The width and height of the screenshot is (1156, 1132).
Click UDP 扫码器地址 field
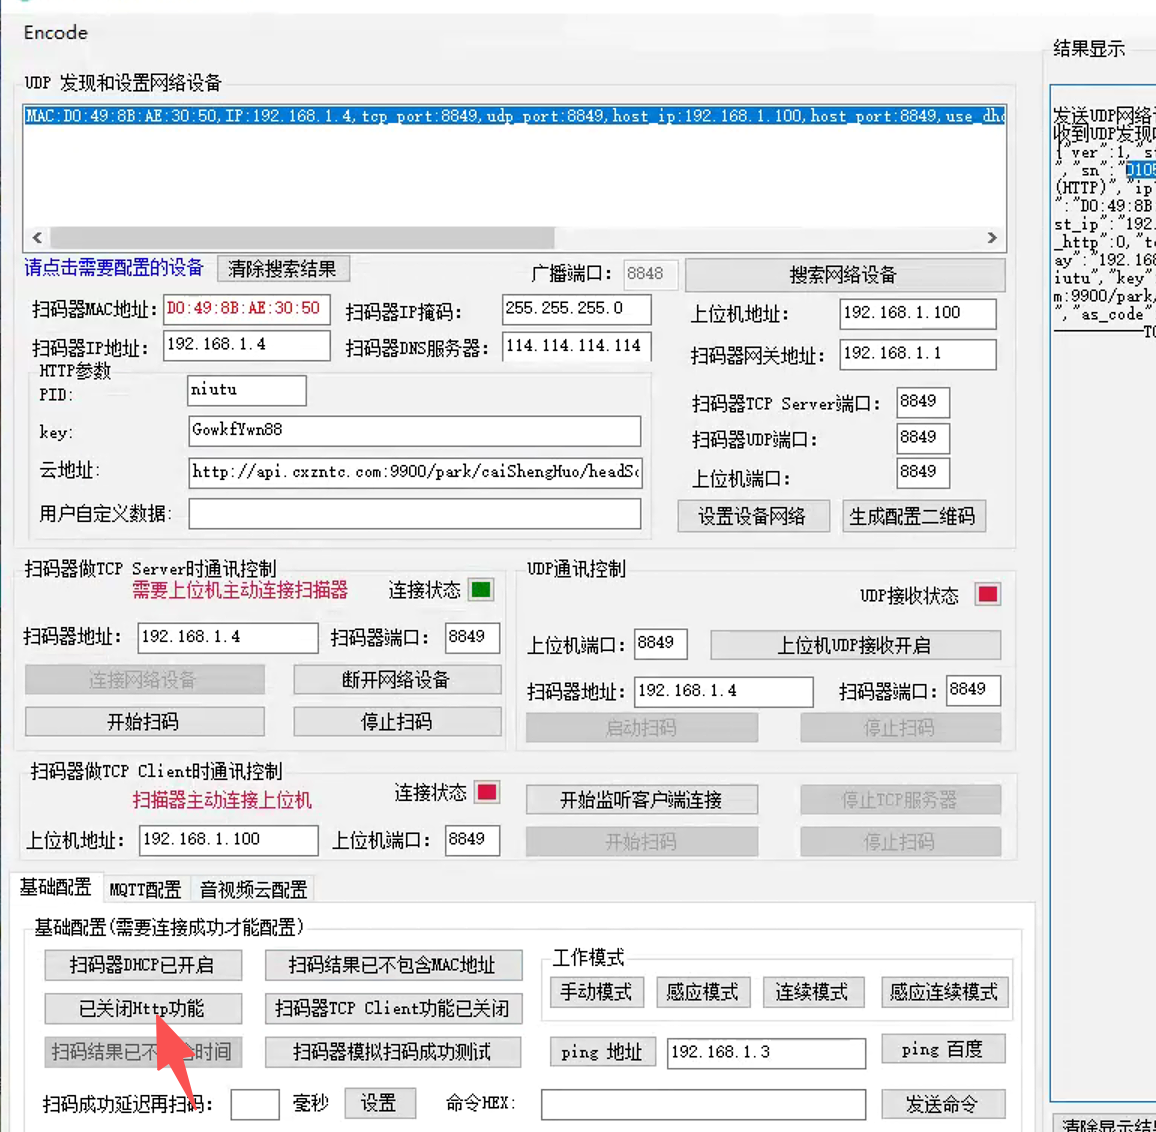[x=723, y=692]
